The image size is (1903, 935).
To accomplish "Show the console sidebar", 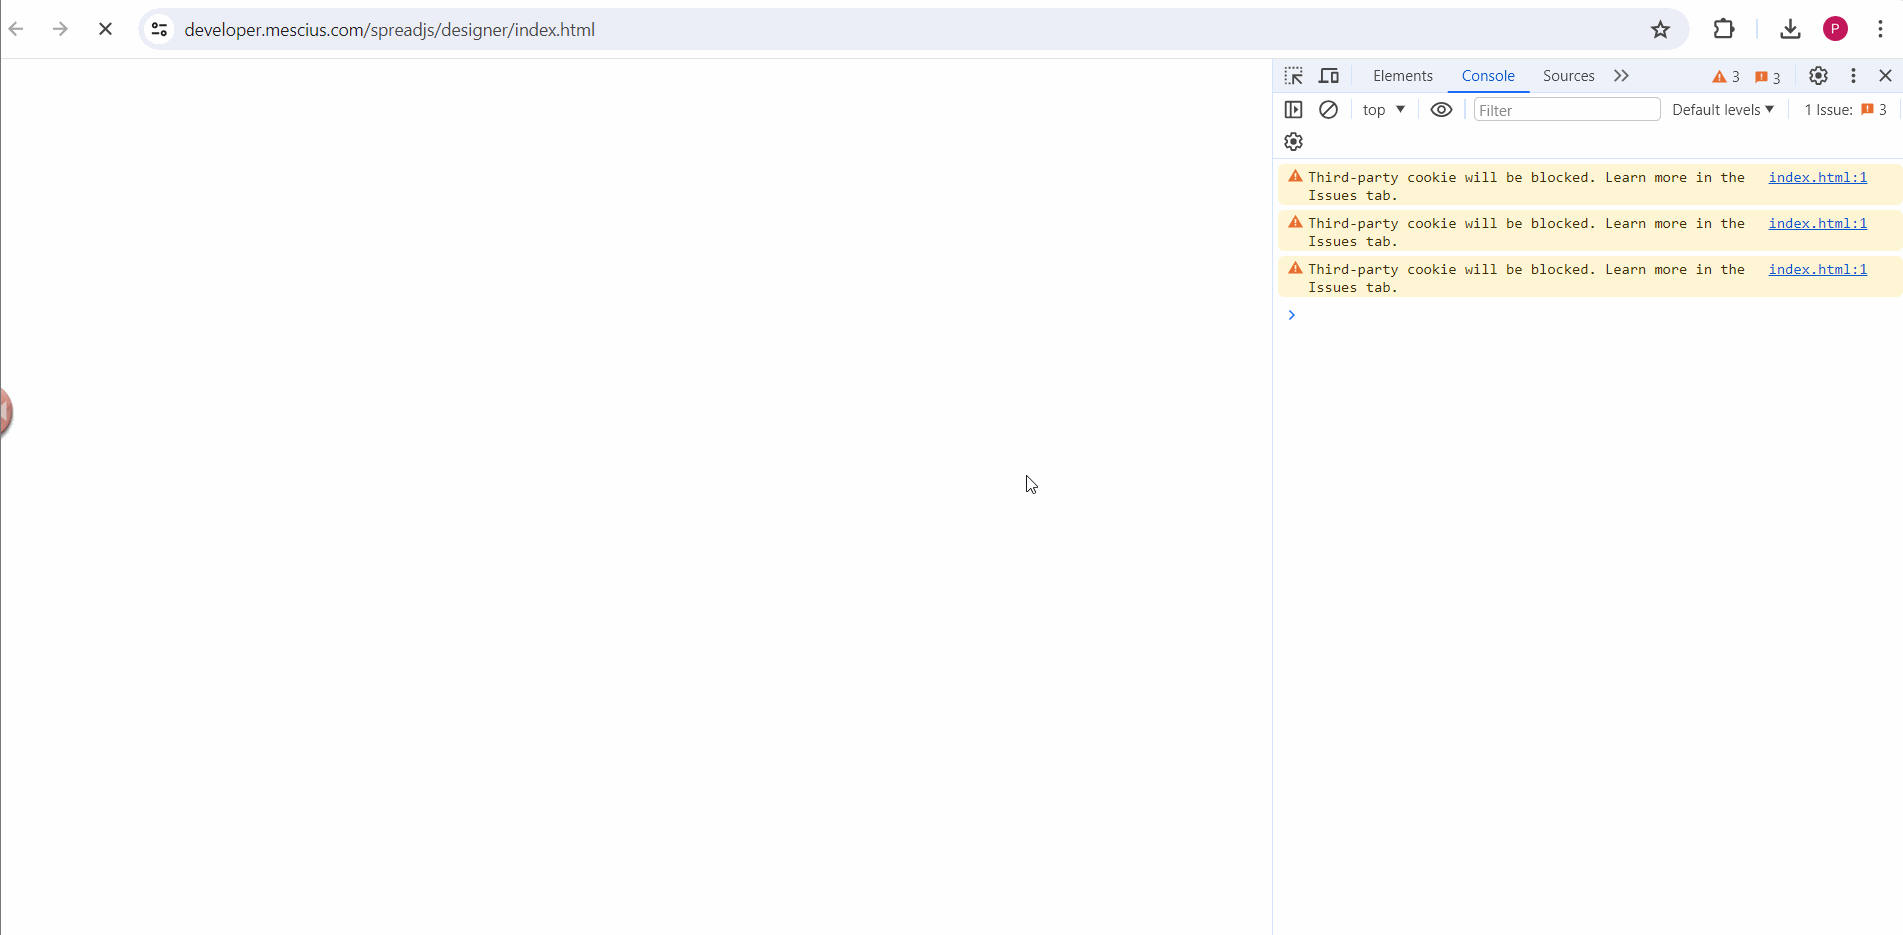I will pos(1293,110).
